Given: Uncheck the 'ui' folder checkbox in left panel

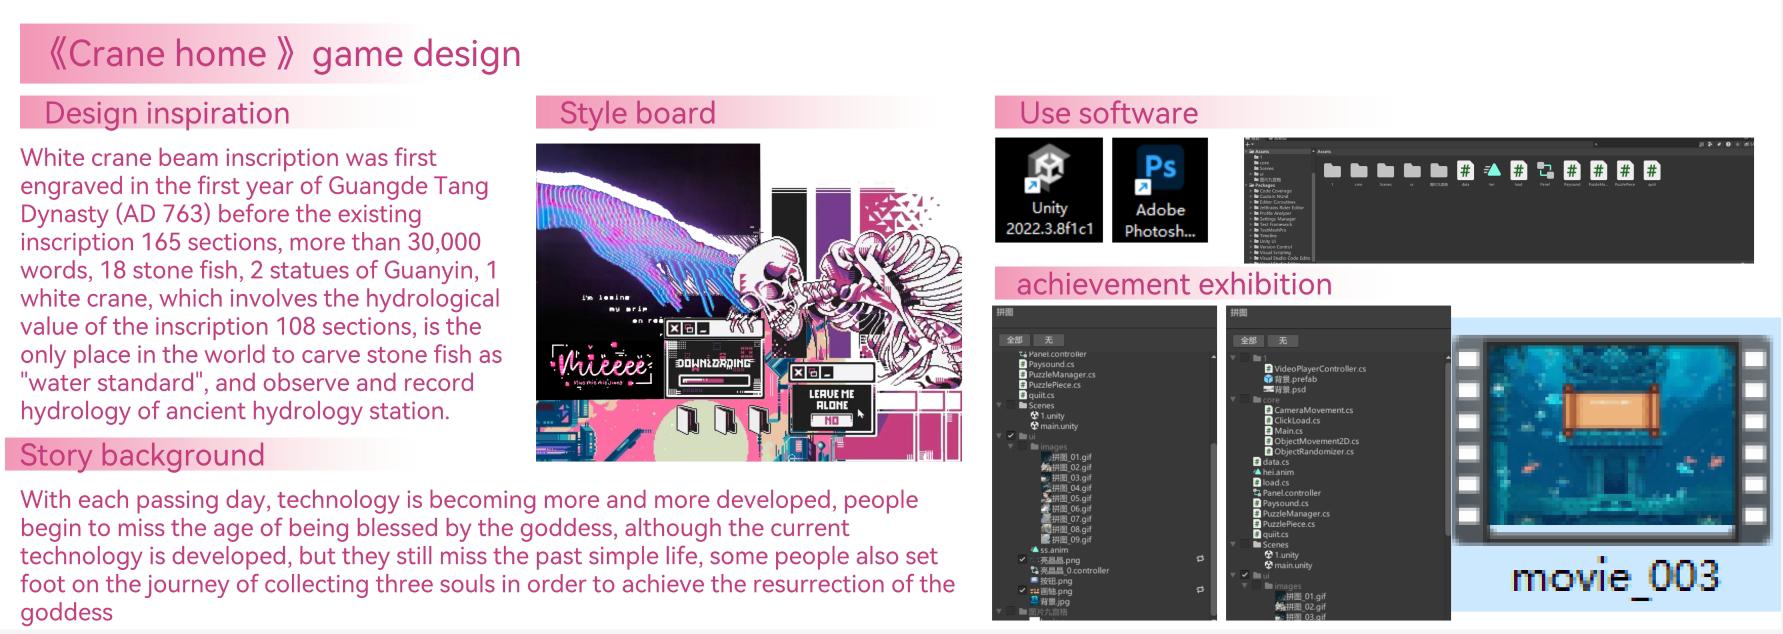Looking at the screenshot, I should pos(1011,436).
